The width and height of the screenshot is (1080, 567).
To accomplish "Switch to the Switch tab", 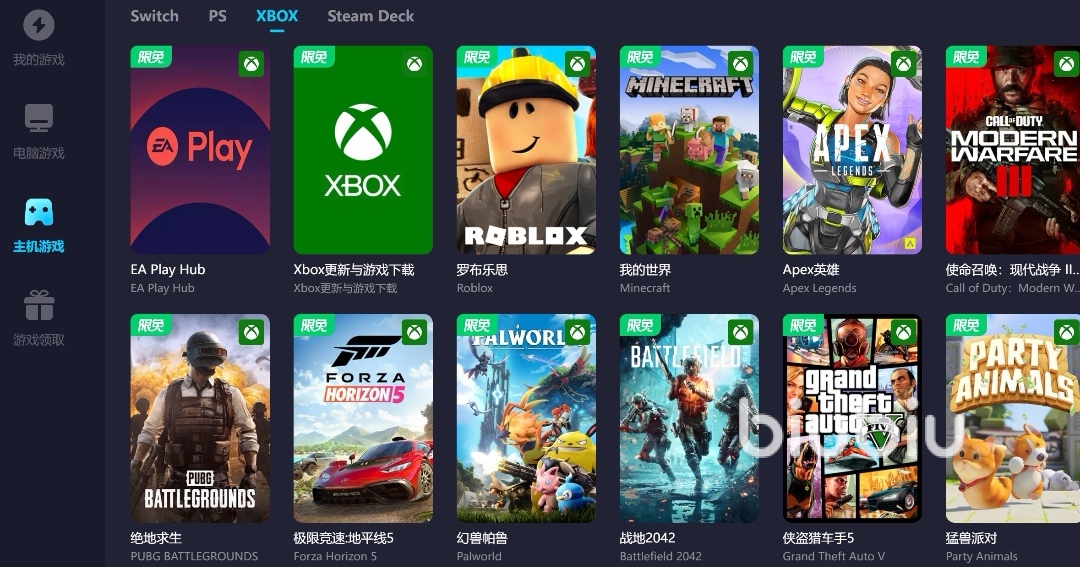I will pos(154,16).
